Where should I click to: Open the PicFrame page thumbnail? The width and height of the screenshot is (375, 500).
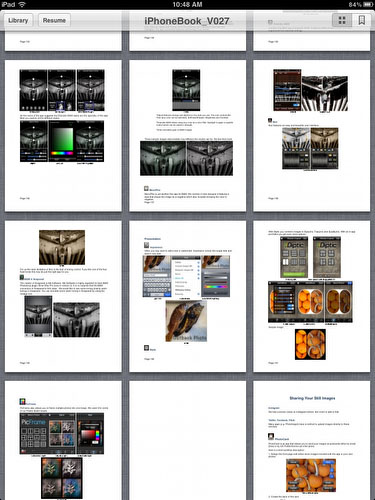[63, 440]
